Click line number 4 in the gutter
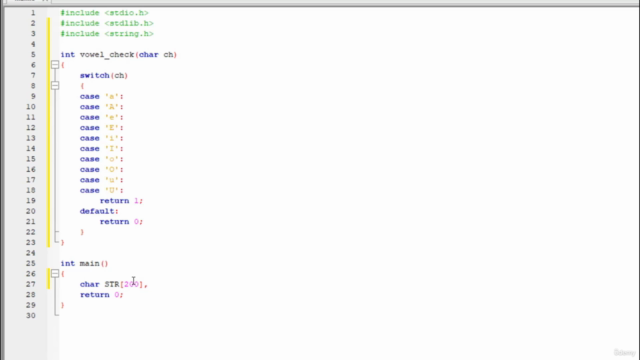The image size is (640, 360). [x=33, y=44]
